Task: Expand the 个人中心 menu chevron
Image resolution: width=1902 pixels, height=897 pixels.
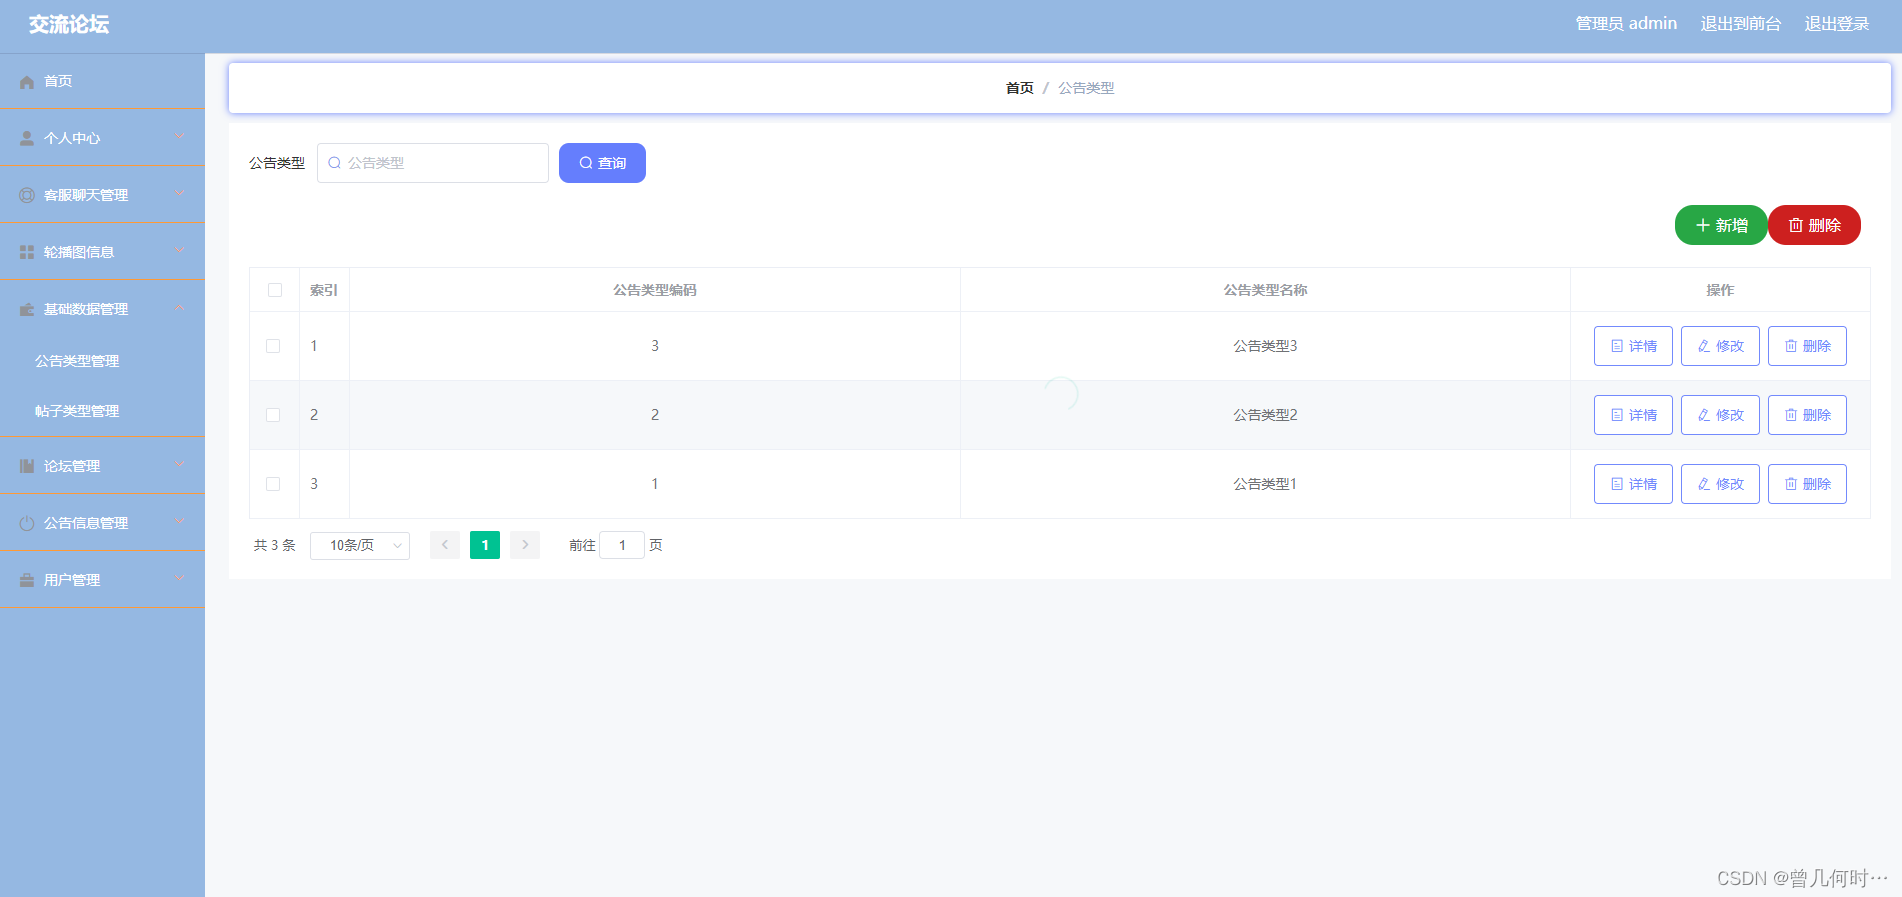Action: pos(180,137)
